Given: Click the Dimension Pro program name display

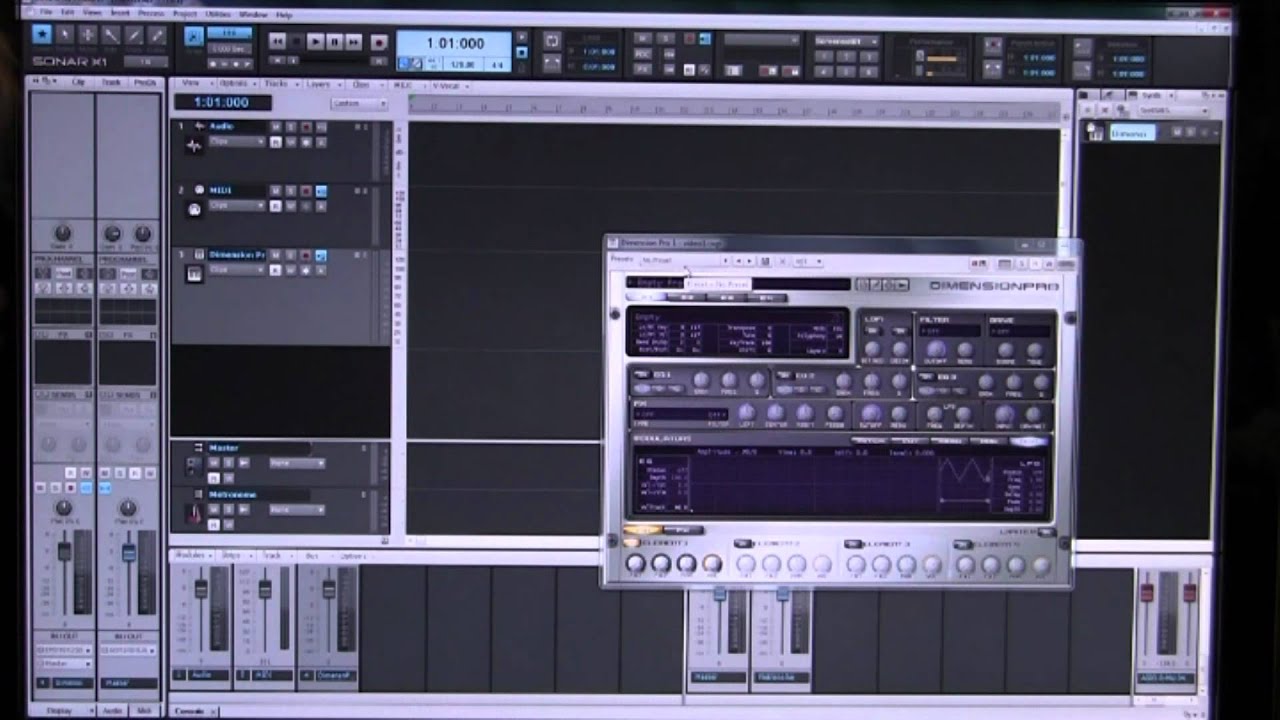Looking at the screenshot, I should point(737,284).
